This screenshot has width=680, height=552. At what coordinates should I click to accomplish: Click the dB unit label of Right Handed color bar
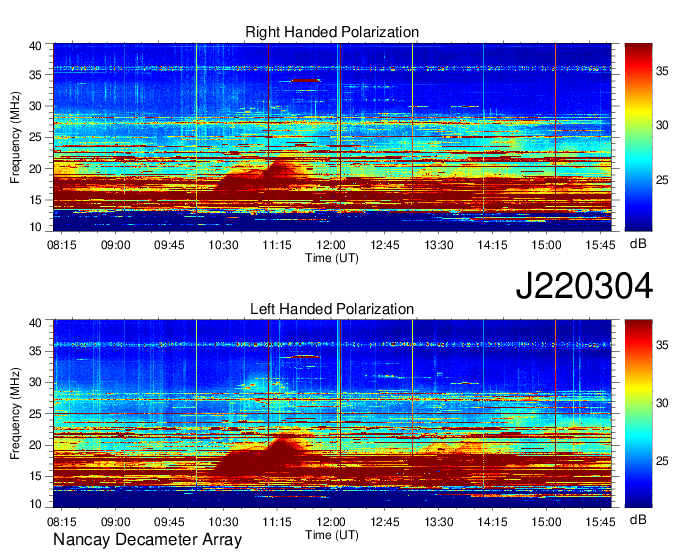[x=638, y=244]
